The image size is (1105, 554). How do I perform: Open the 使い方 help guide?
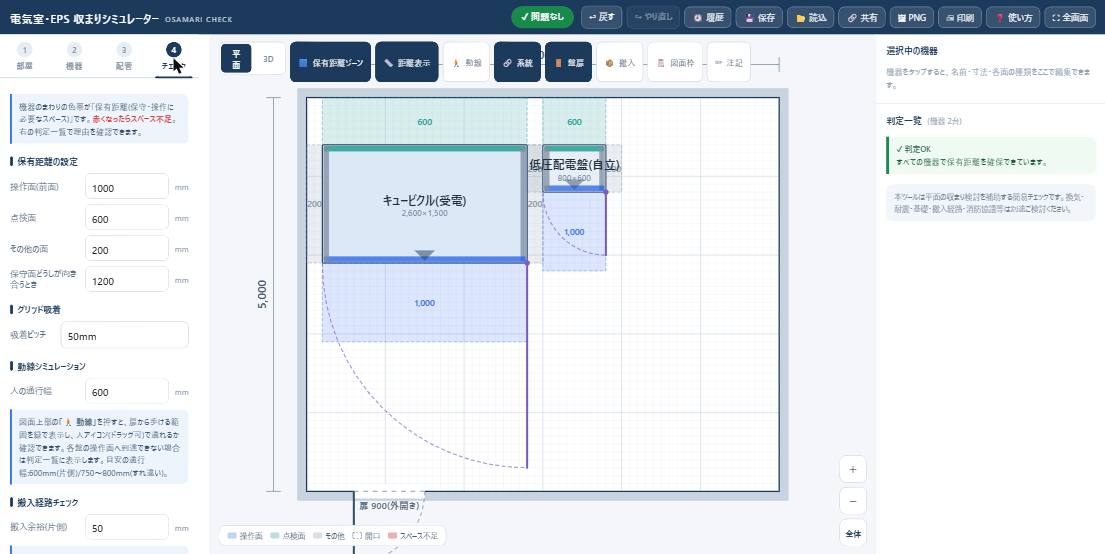pyautogui.click(x=1013, y=18)
